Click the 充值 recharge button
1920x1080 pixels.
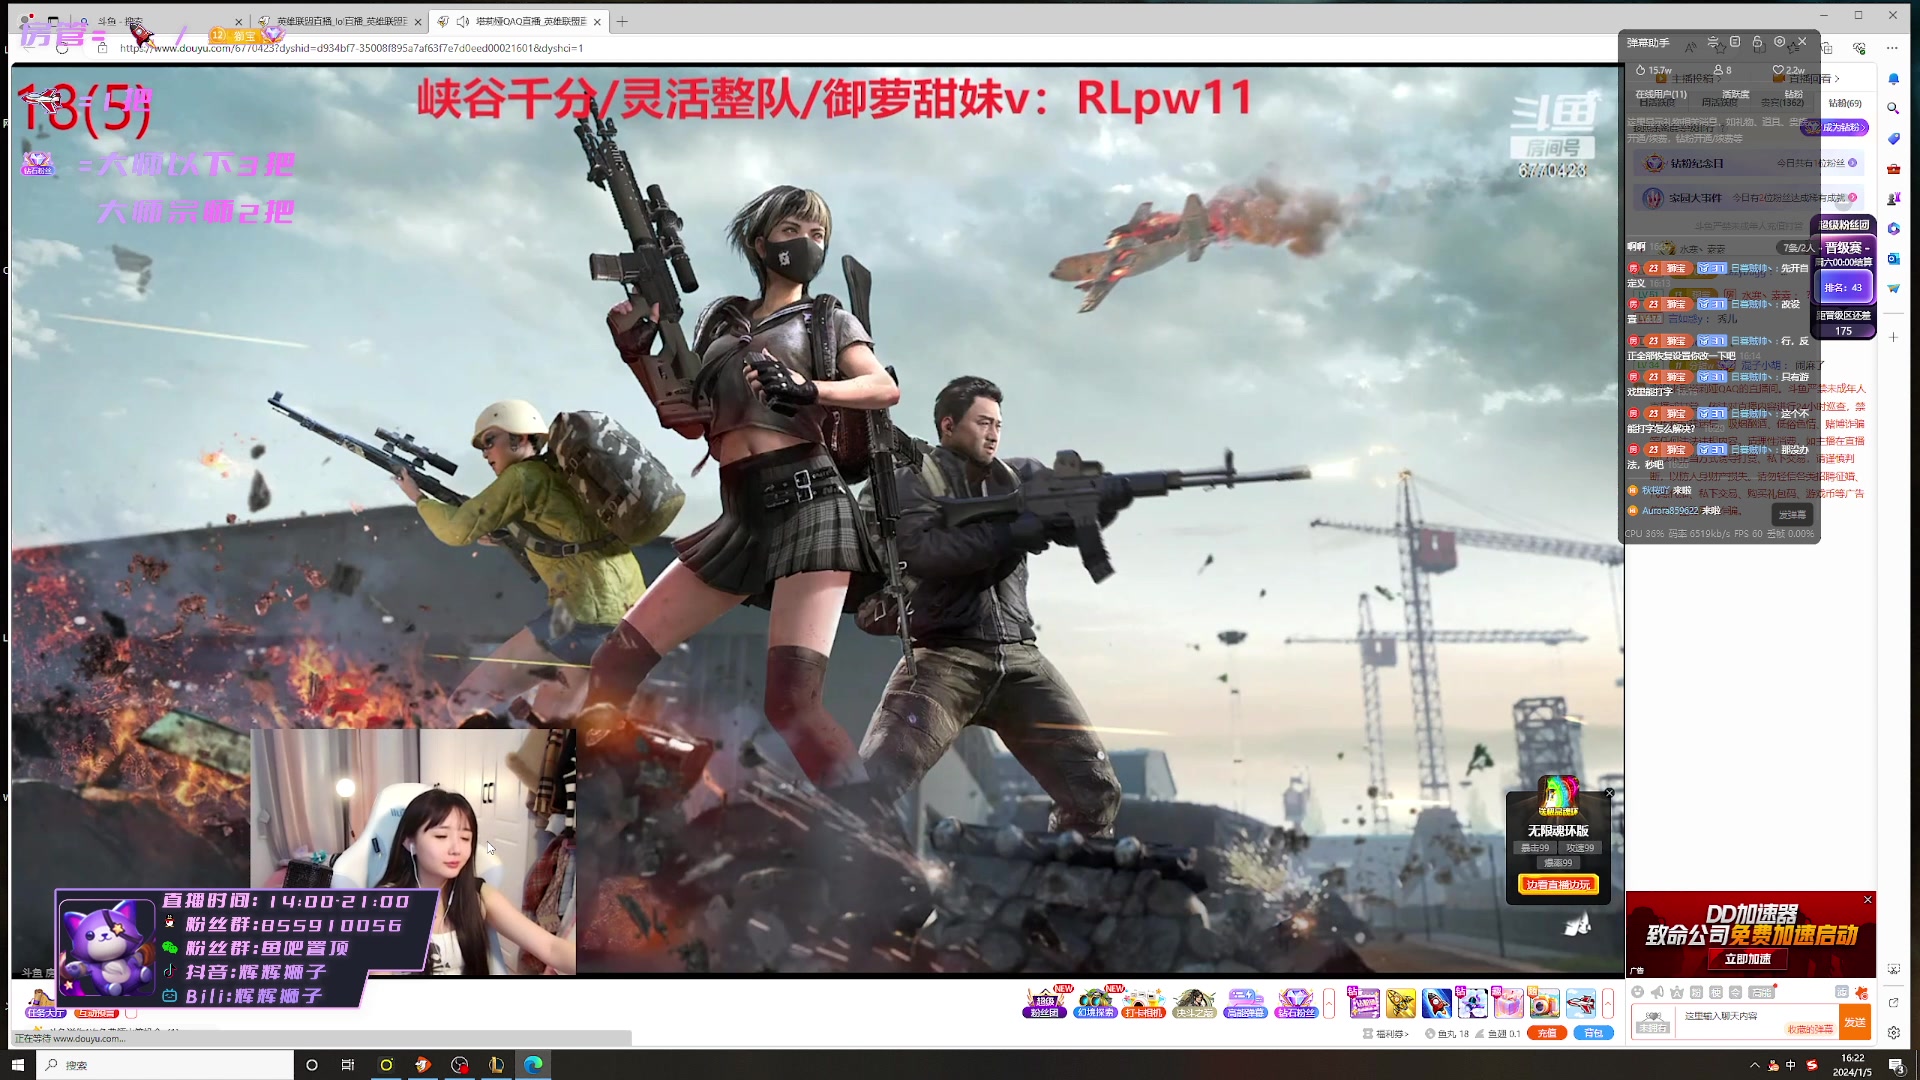(x=1547, y=1033)
